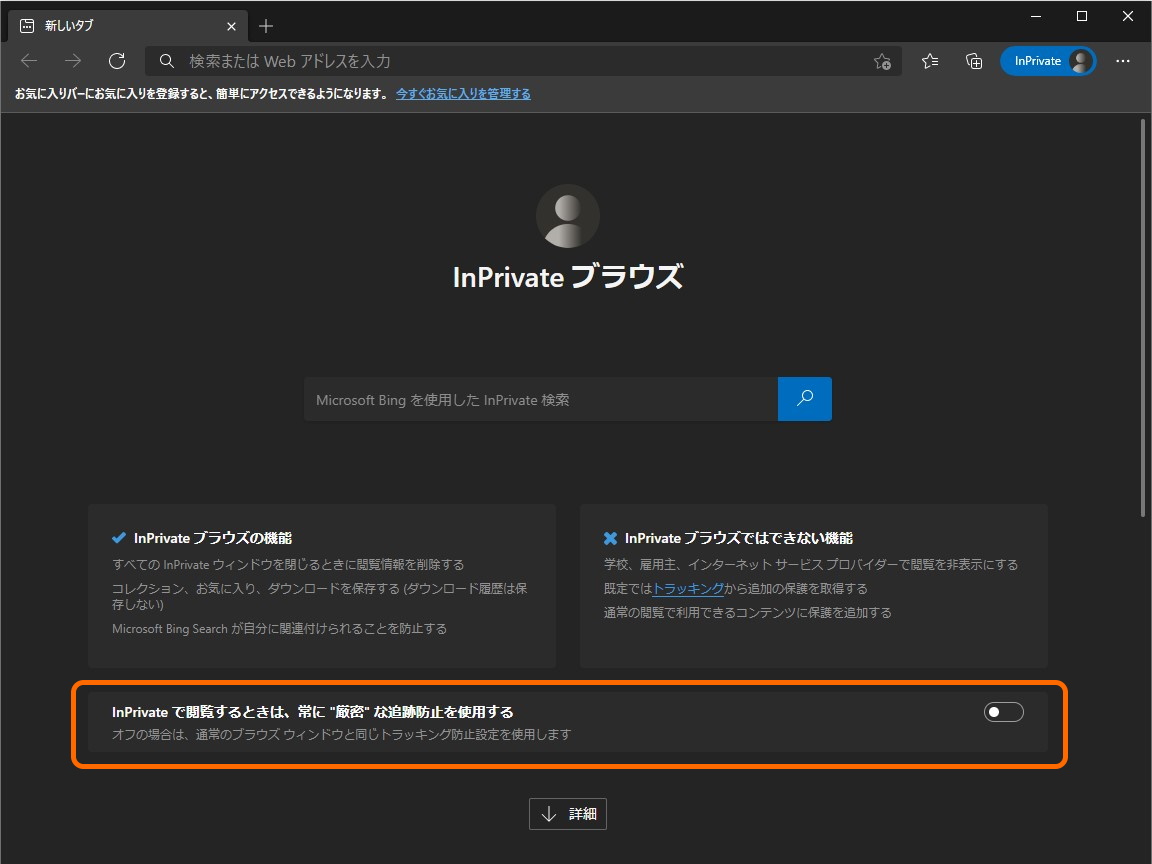
Task: Open the Edge settings menu (...)
Action: tap(1123, 61)
